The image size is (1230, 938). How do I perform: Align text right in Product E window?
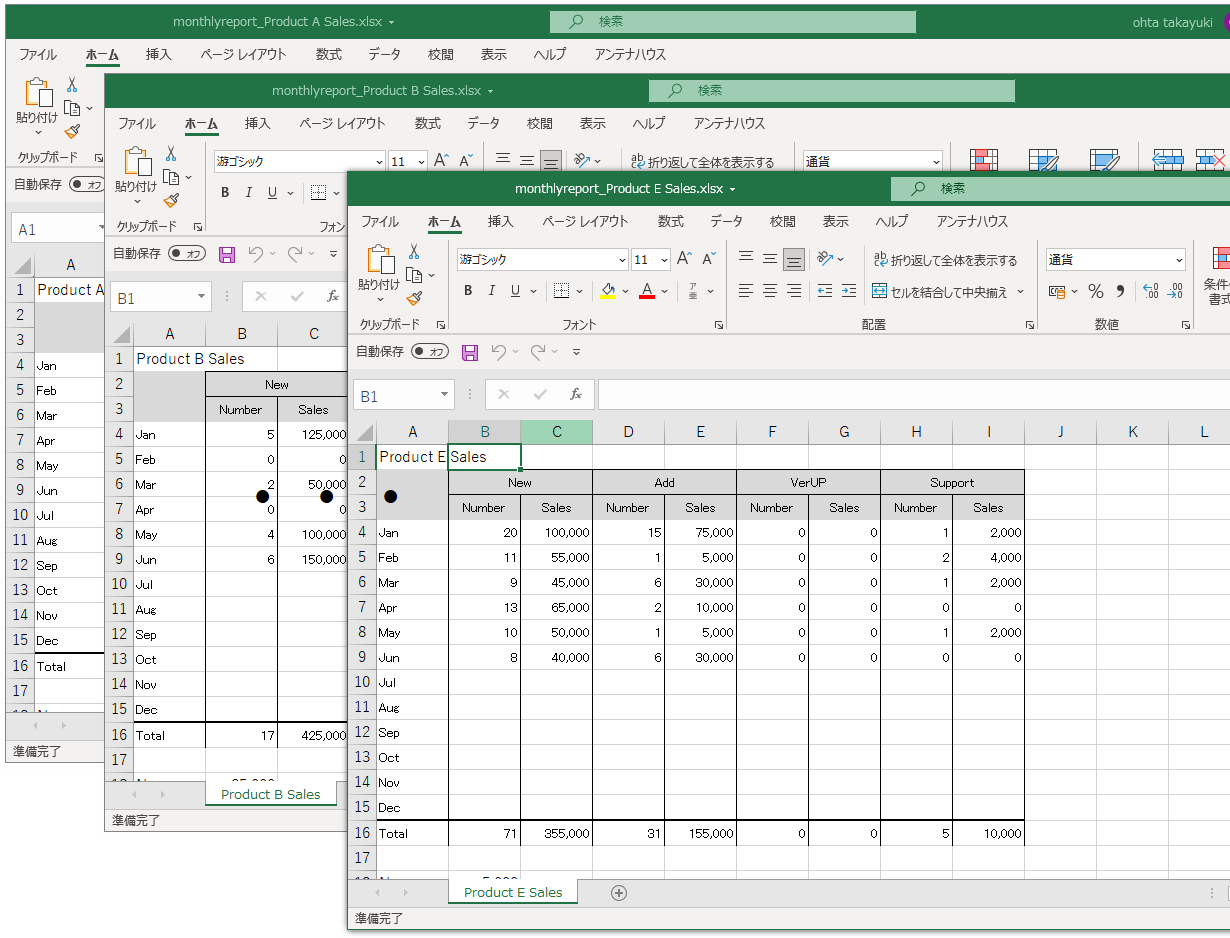(x=794, y=291)
